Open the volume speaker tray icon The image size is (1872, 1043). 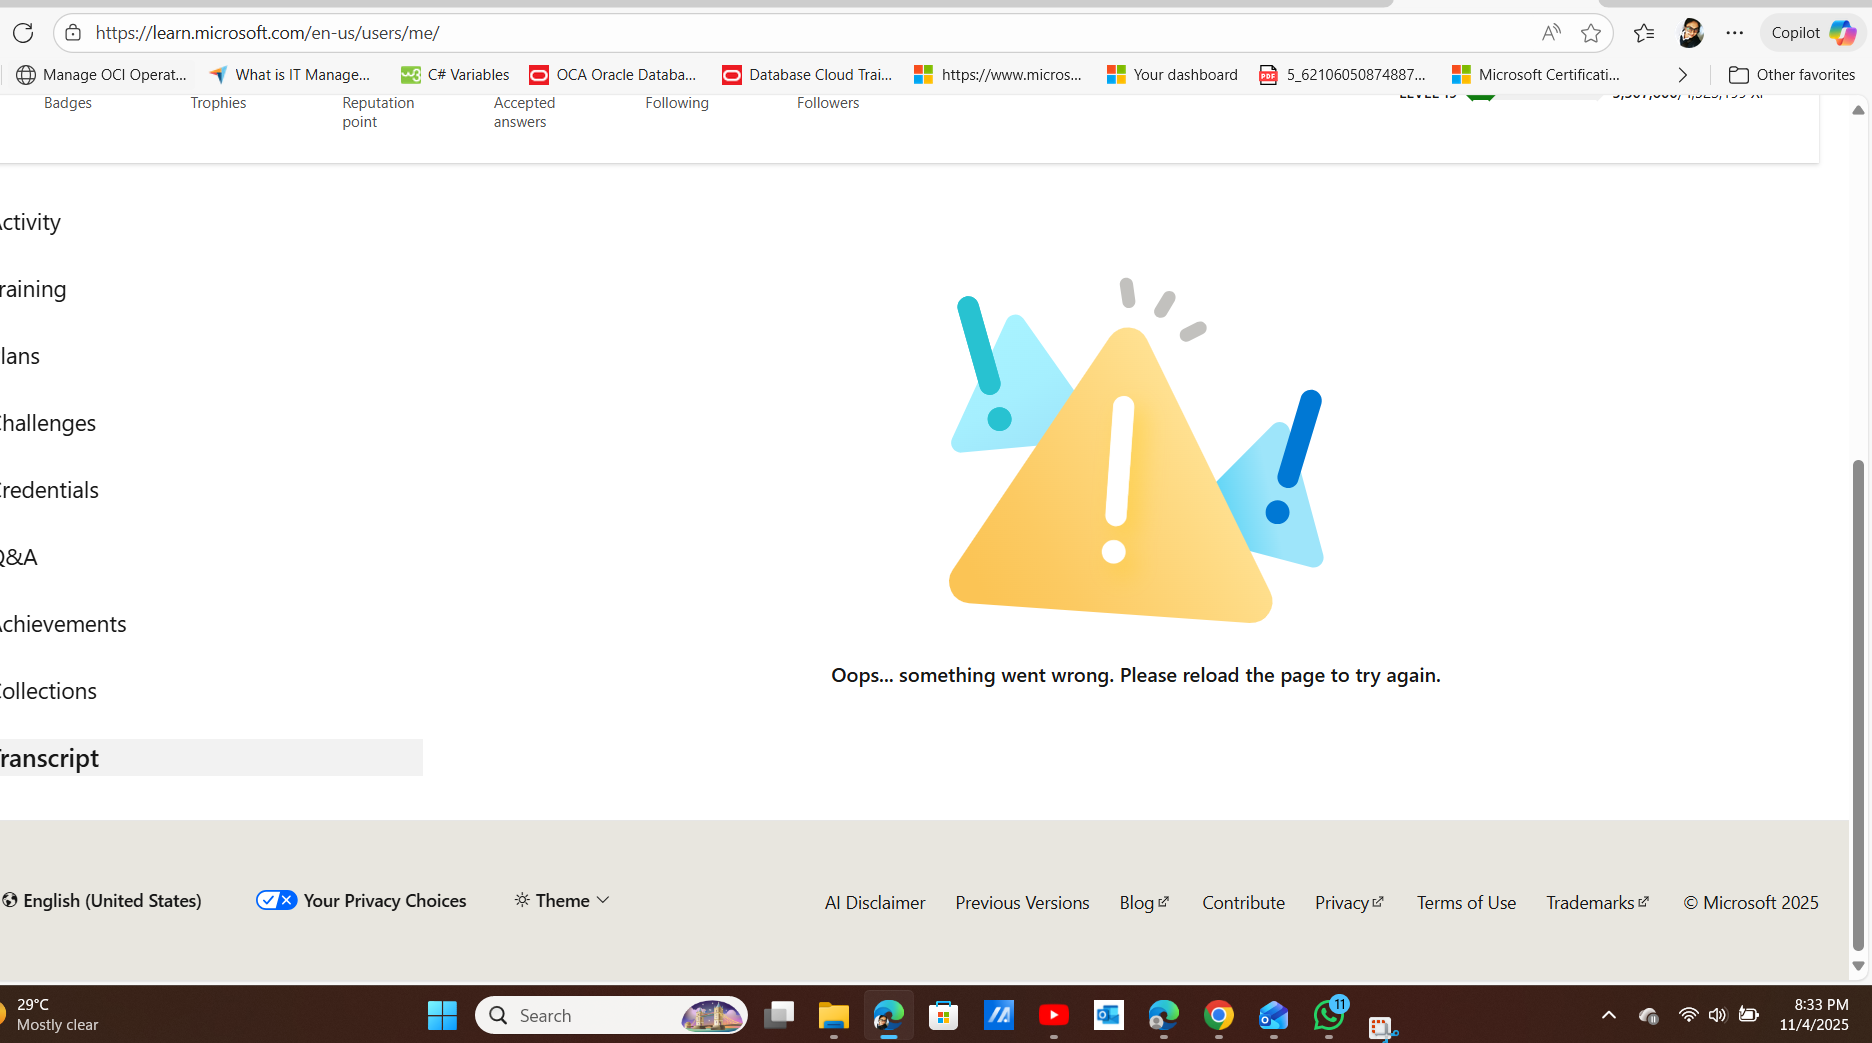pos(1717,1016)
